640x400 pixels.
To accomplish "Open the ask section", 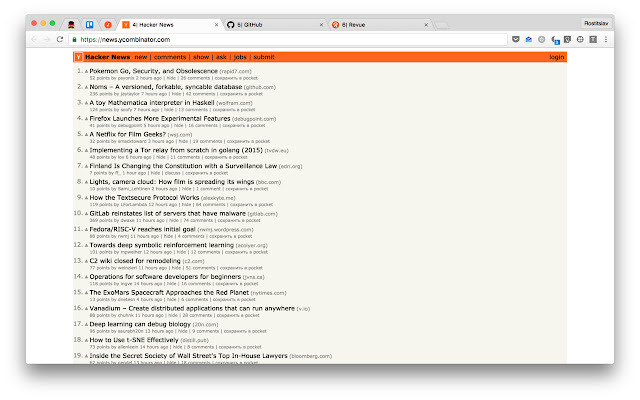I will point(221,57).
